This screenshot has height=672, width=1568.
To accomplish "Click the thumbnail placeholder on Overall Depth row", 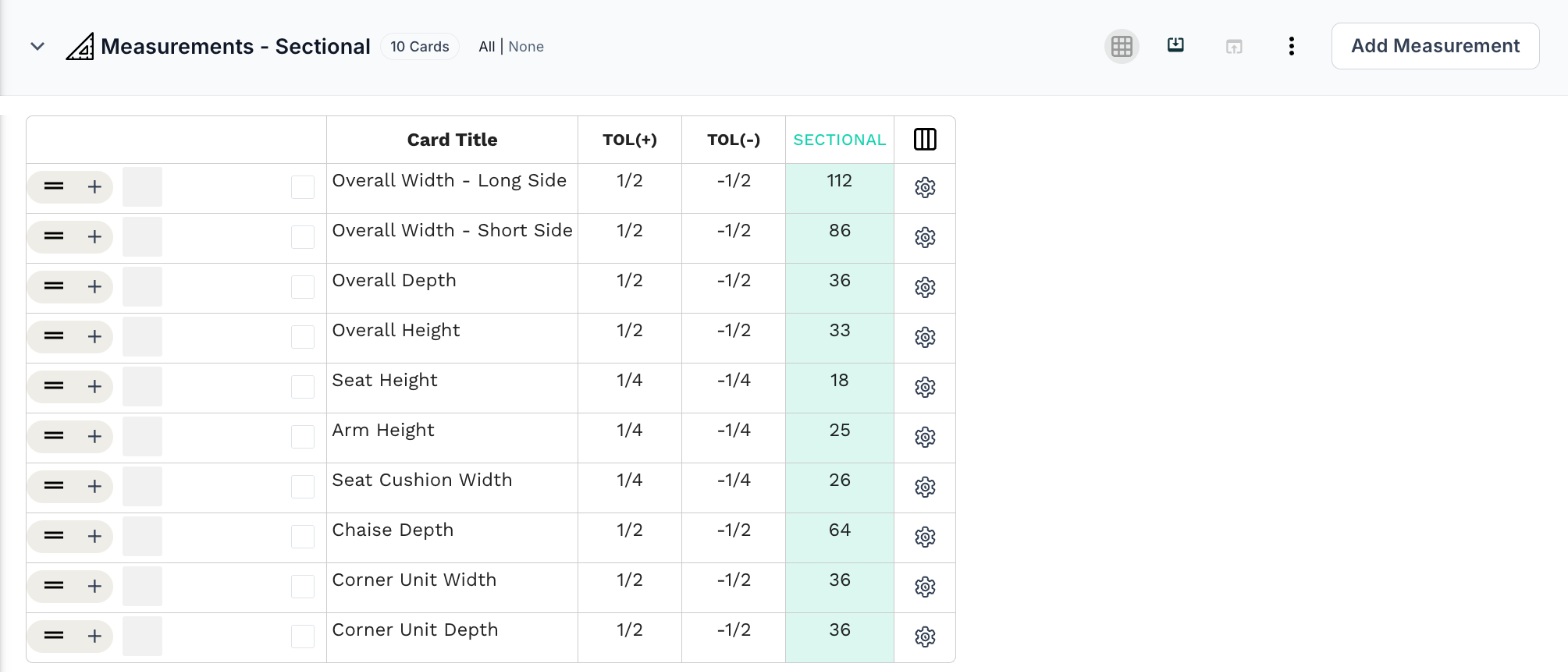I will click(x=142, y=287).
